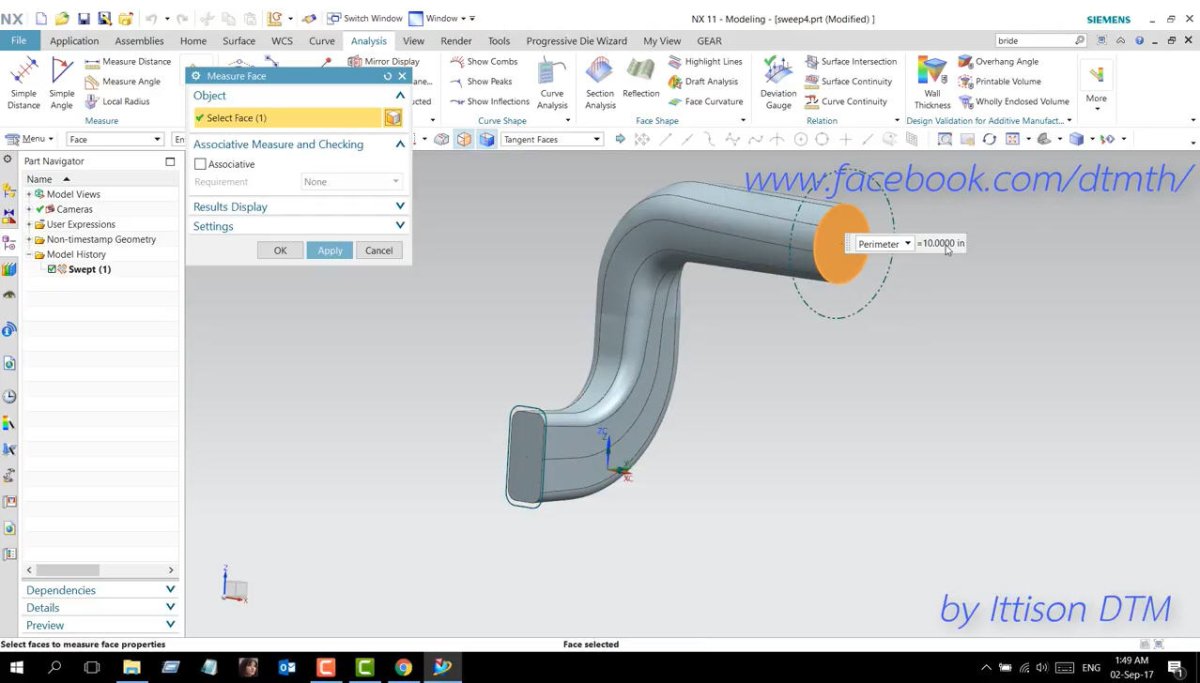Open the Perimeter measurement type dropdown
Image resolution: width=1200 pixels, height=683 pixels.
(908, 243)
